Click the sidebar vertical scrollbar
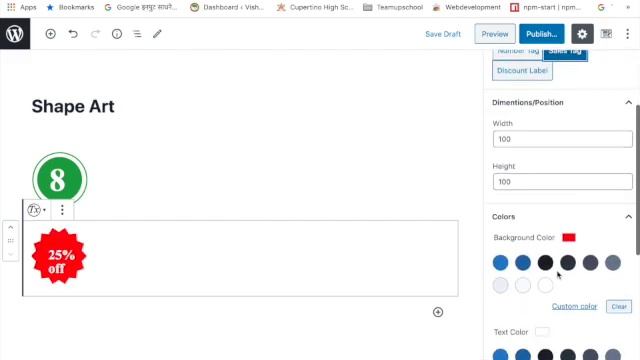Viewport: 640px width, 360px height. point(638,180)
